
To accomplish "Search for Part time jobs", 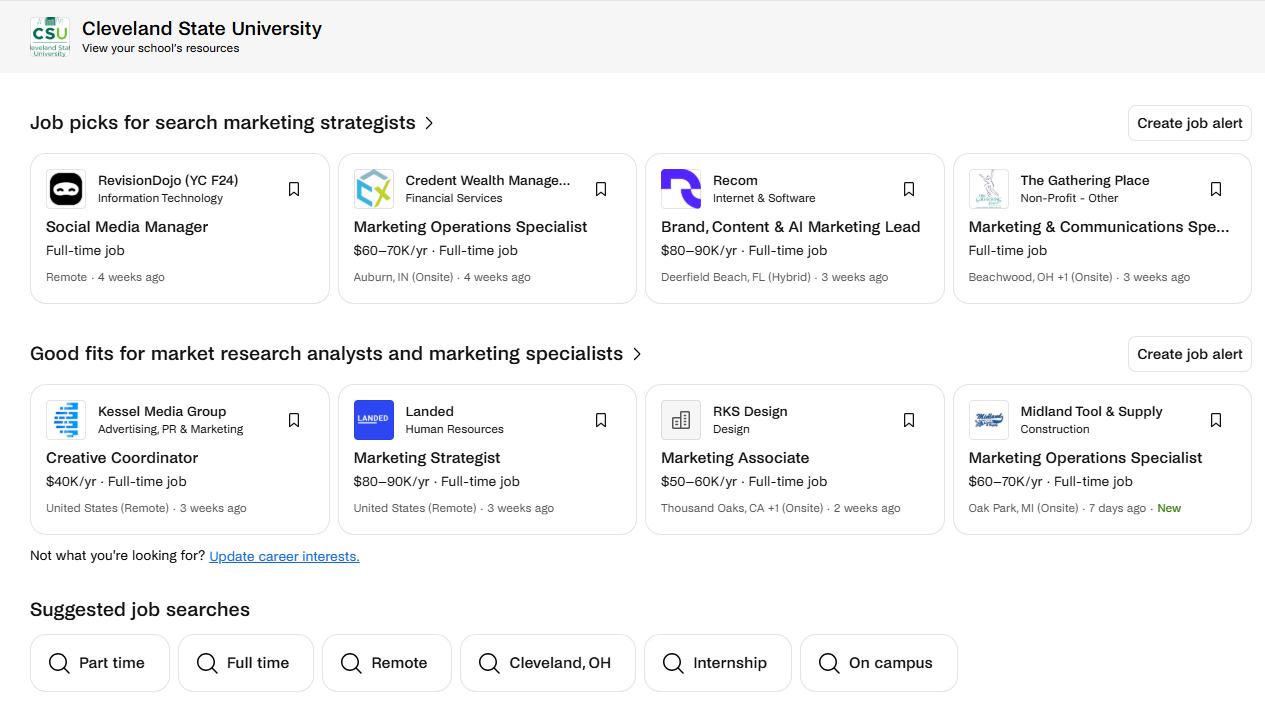I will [100, 663].
